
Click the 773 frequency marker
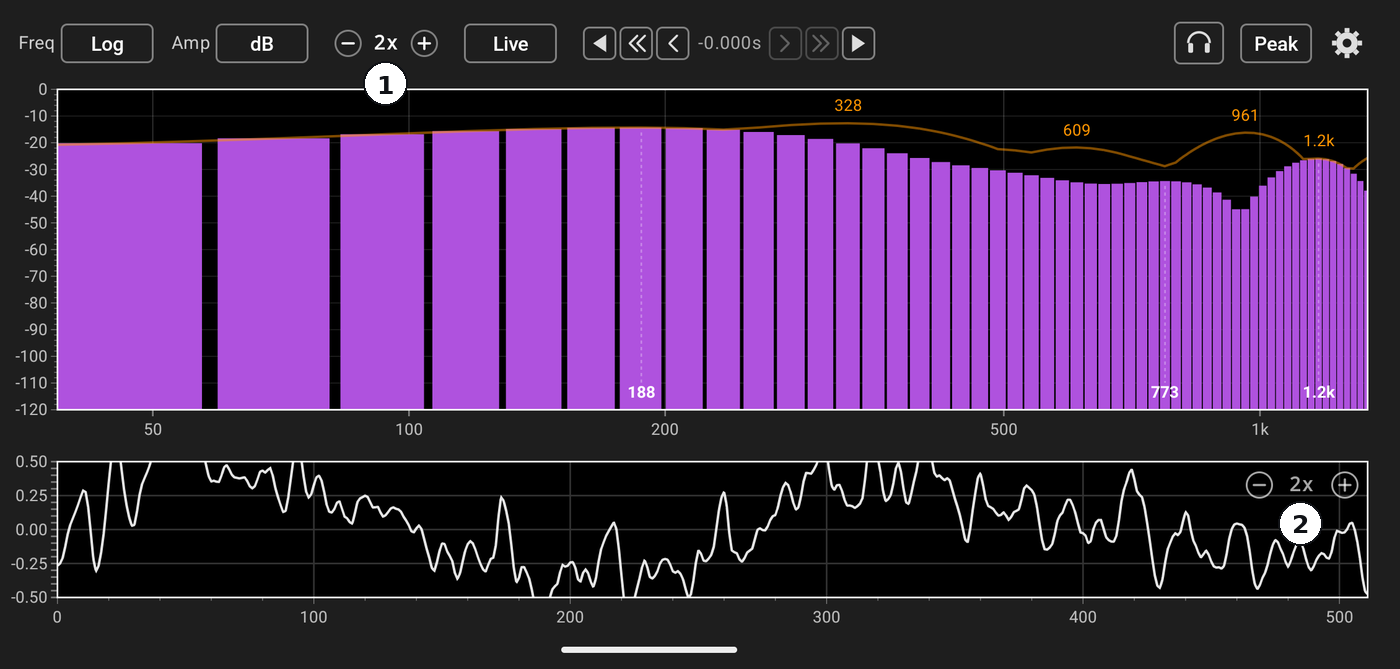coord(1165,392)
